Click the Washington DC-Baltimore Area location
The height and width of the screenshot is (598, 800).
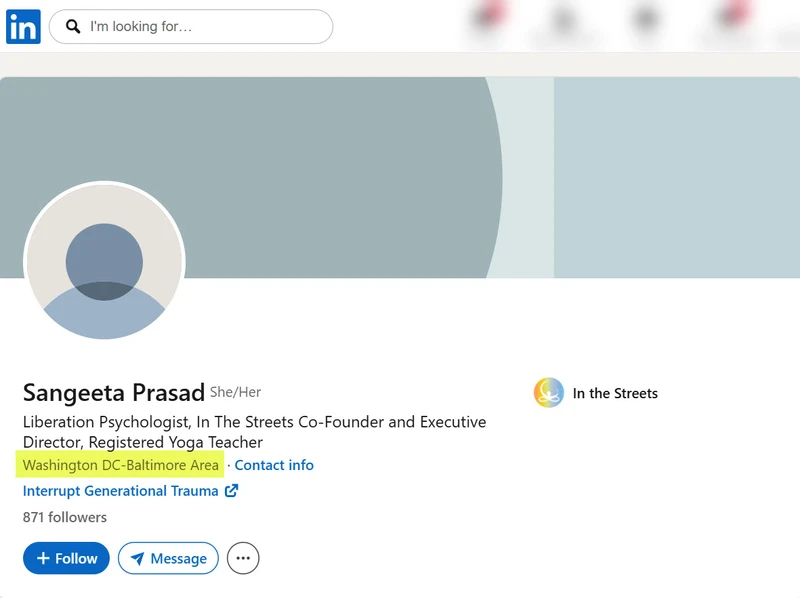pyautogui.click(x=120, y=465)
